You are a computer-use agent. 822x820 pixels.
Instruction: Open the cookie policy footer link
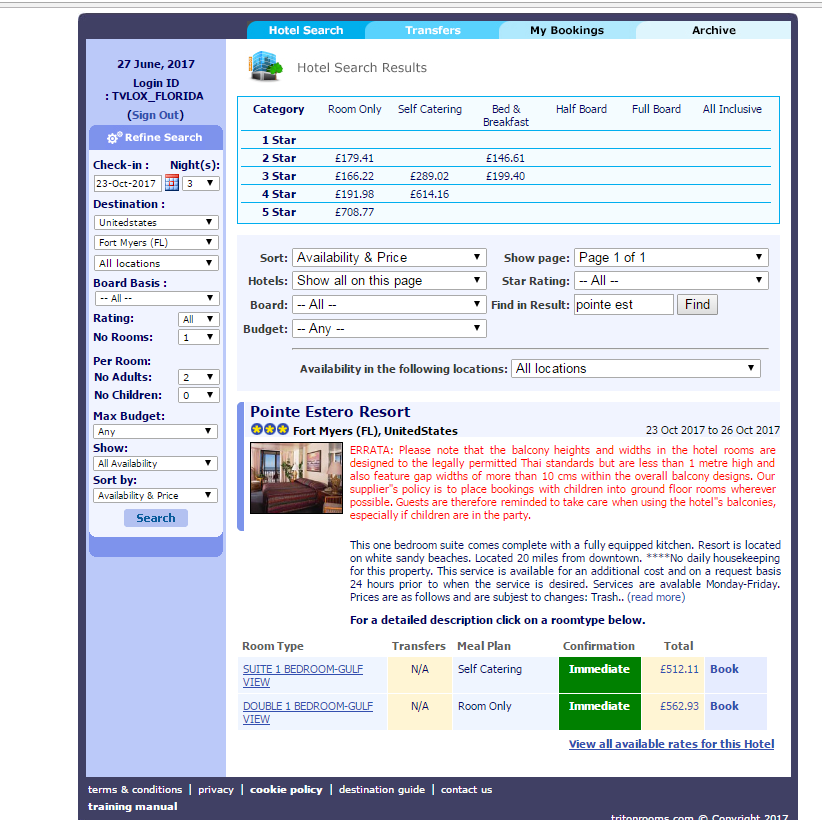point(286,790)
